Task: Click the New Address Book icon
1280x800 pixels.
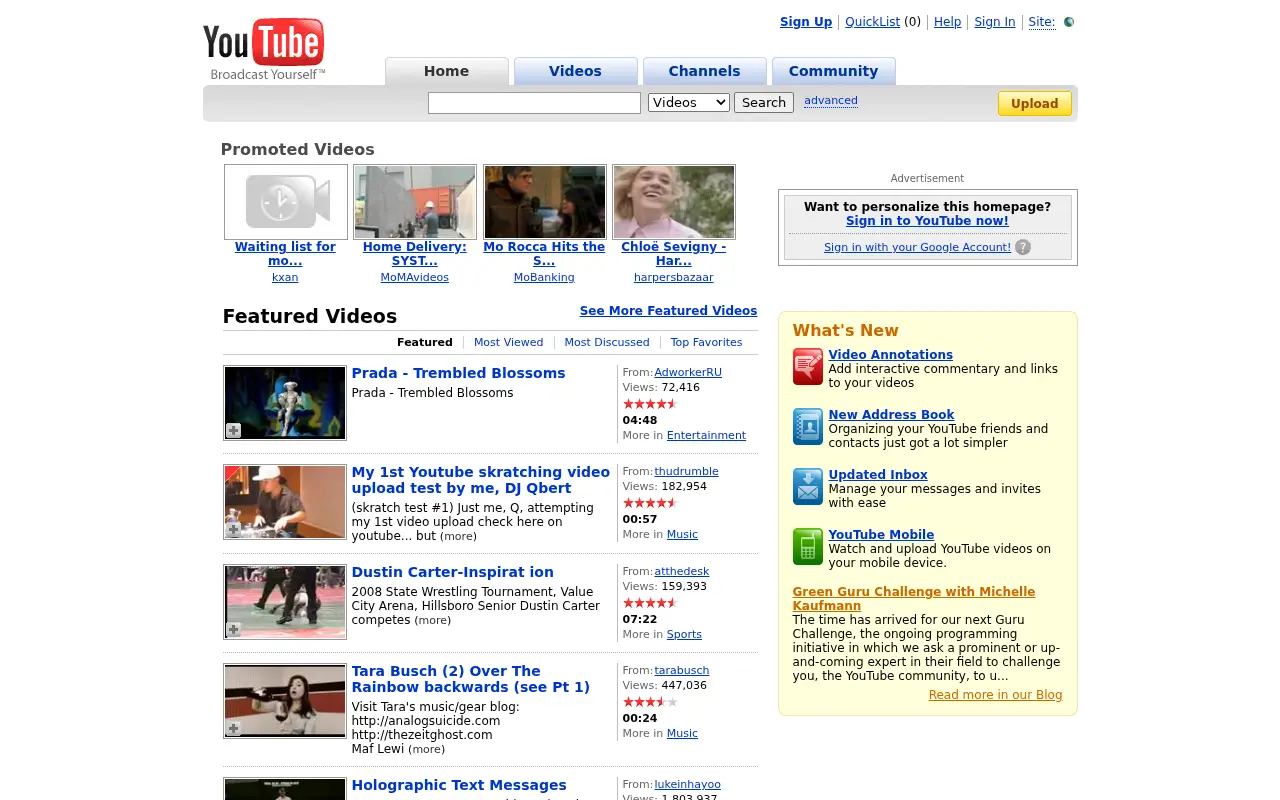Action: [x=808, y=427]
